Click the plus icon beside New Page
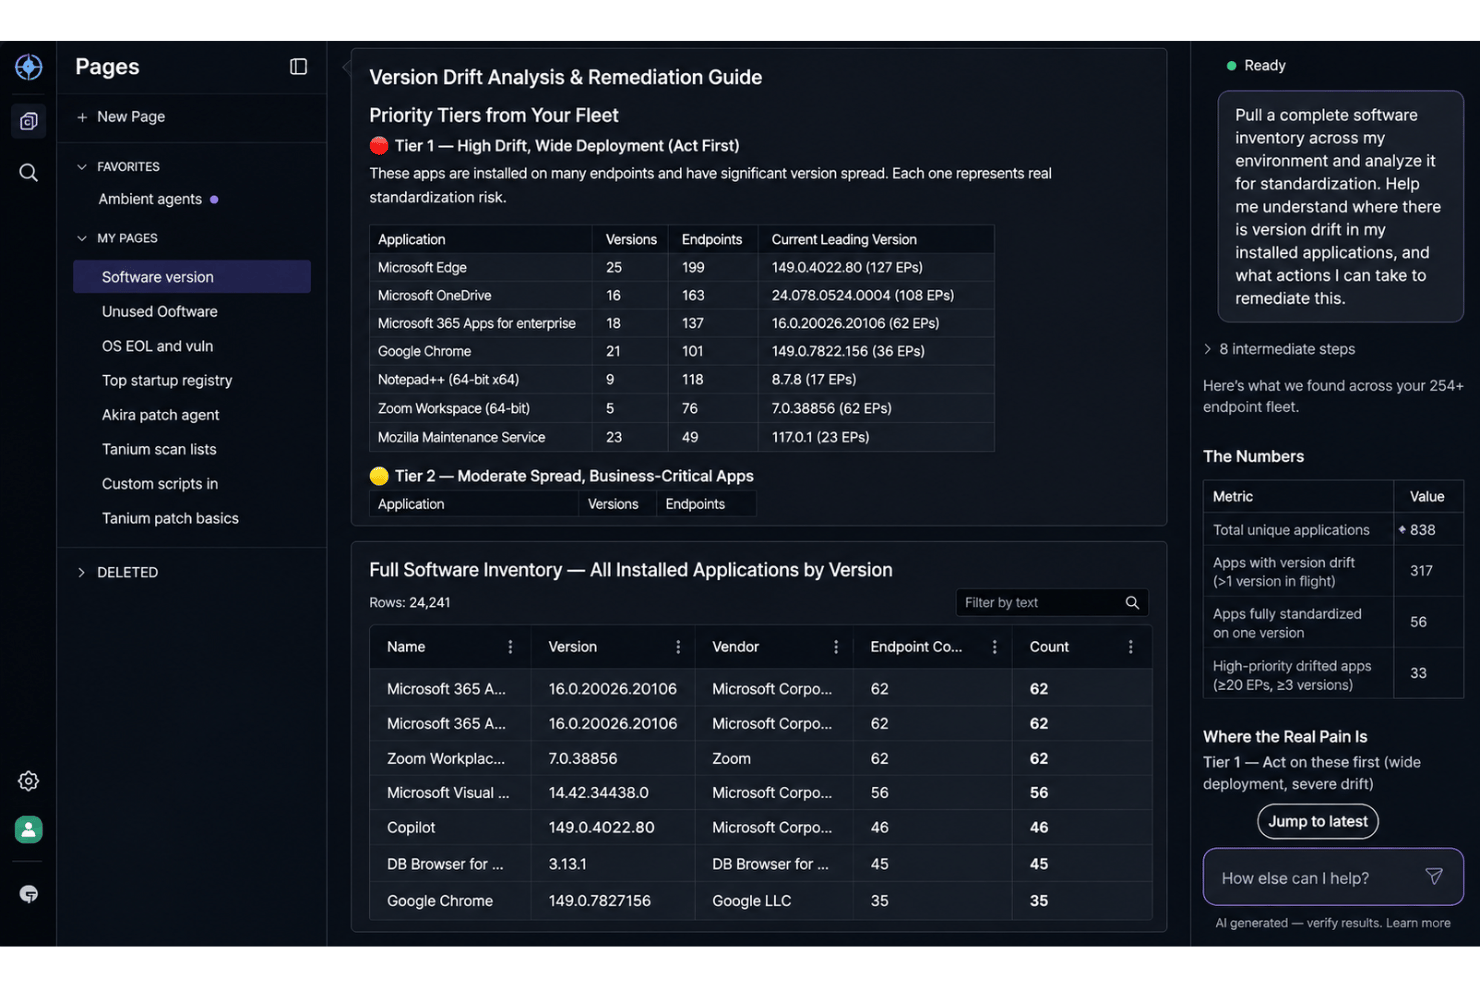The image size is (1480, 987). click(x=82, y=117)
